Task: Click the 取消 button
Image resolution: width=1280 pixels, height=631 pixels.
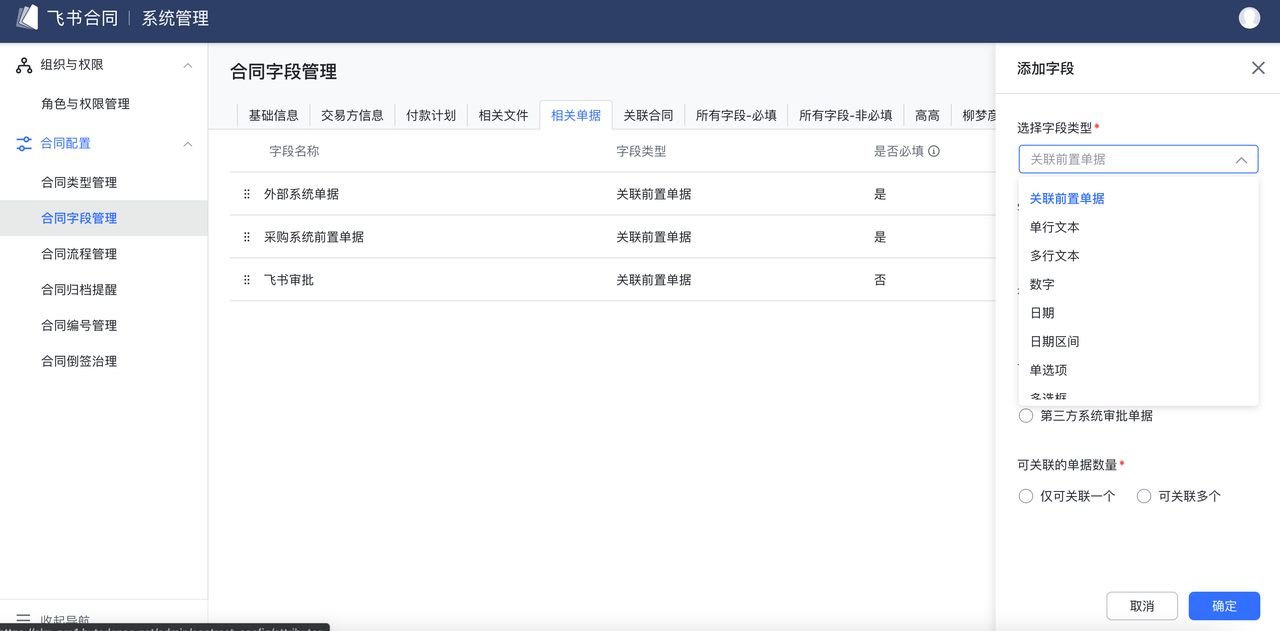Action: pyautogui.click(x=1141, y=606)
